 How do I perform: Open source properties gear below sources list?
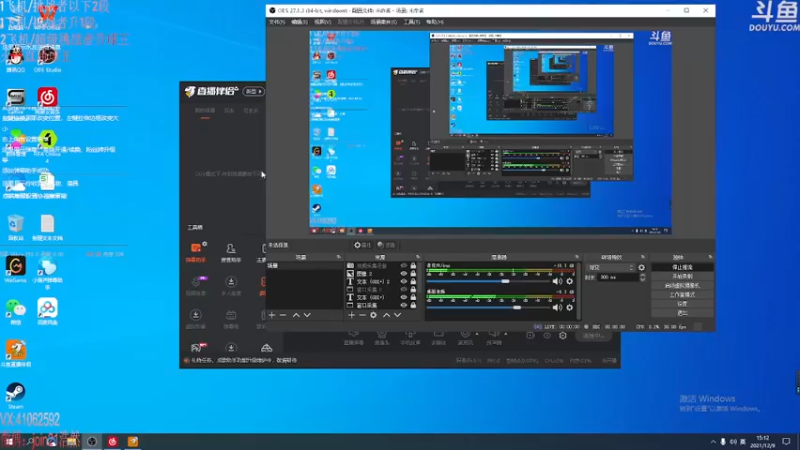pyautogui.click(x=373, y=315)
